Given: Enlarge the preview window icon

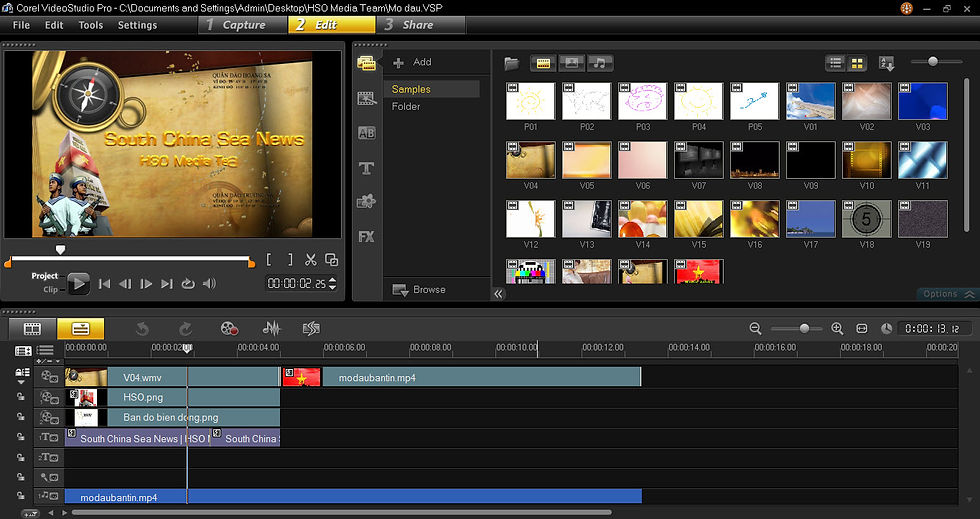Looking at the screenshot, I should [x=332, y=260].
